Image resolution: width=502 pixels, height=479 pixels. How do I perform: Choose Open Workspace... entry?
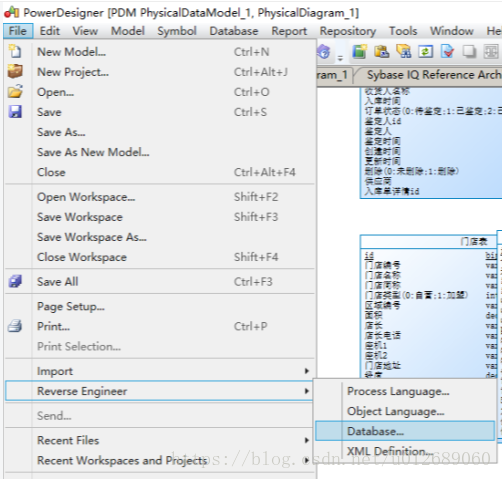tap(160, 197)
